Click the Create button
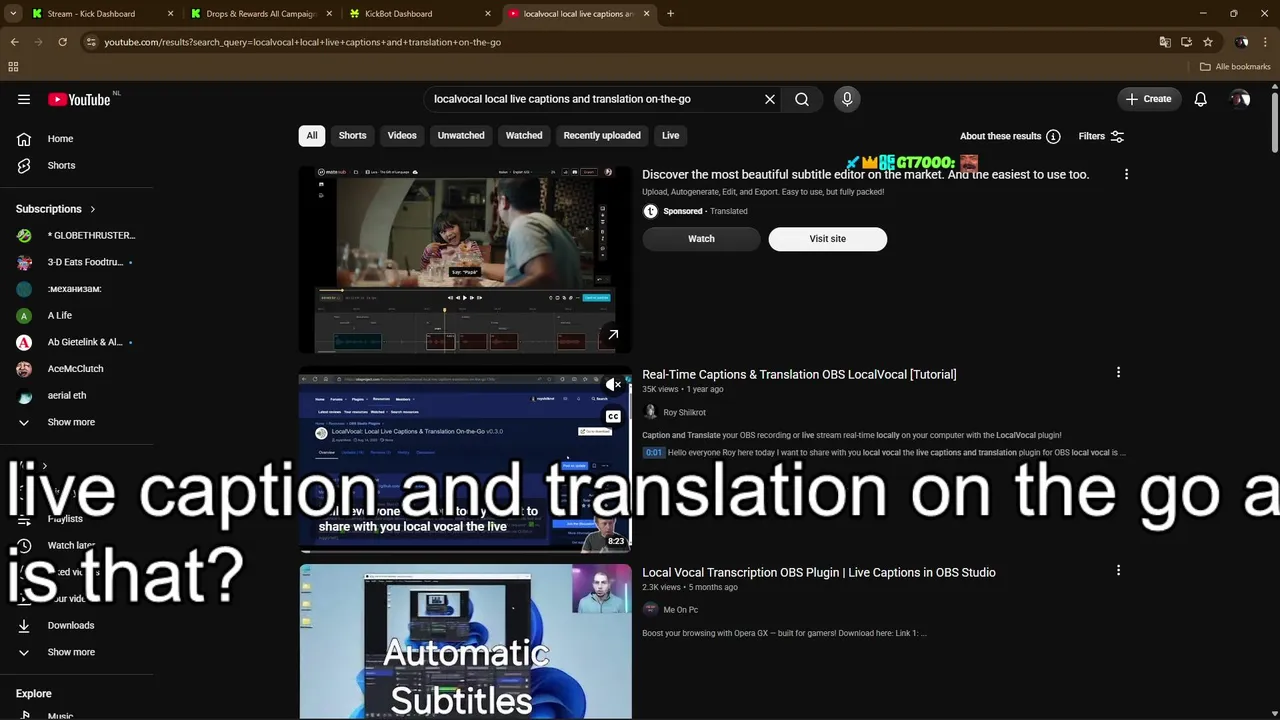 point(1148,99)
